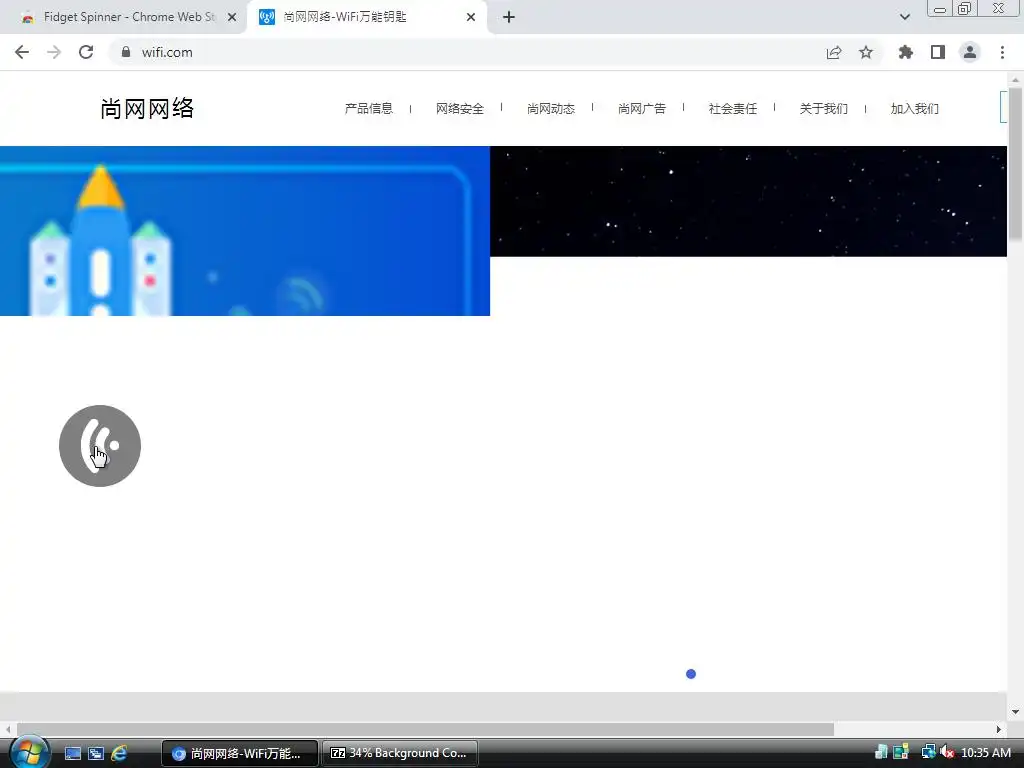Image resolution: width=1024 pixels, height=768 pixels.
Task: Open a new browser tab
Action: pyautogui.click(x=509, y=17)
